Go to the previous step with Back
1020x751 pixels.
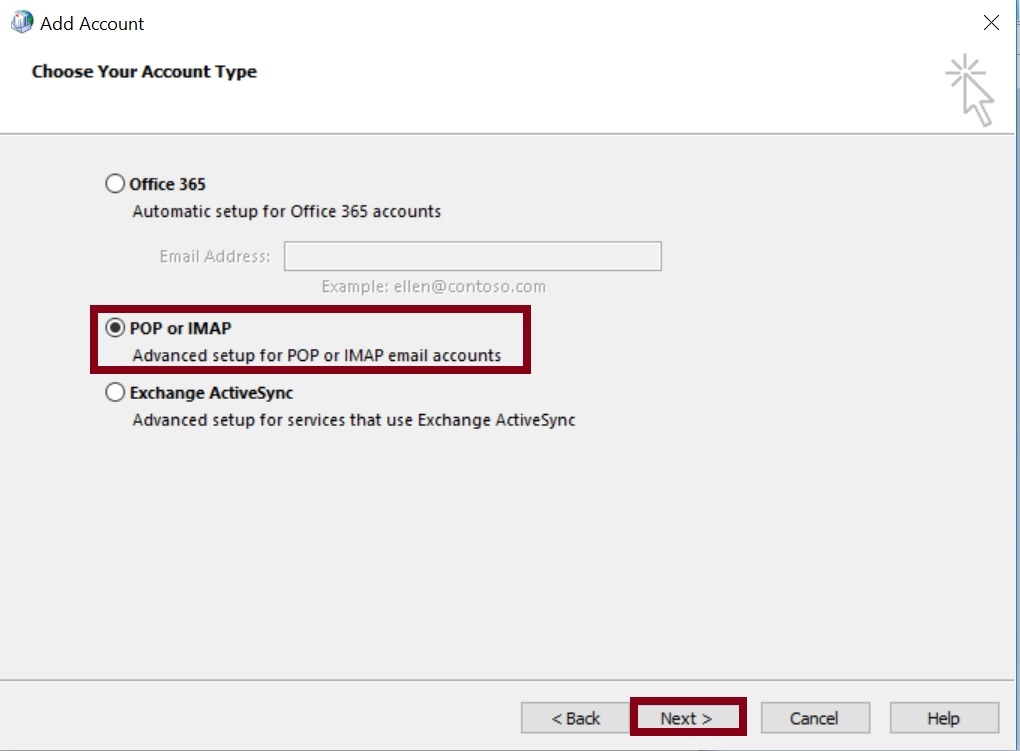pyautogui.click(x=576, y=718)
